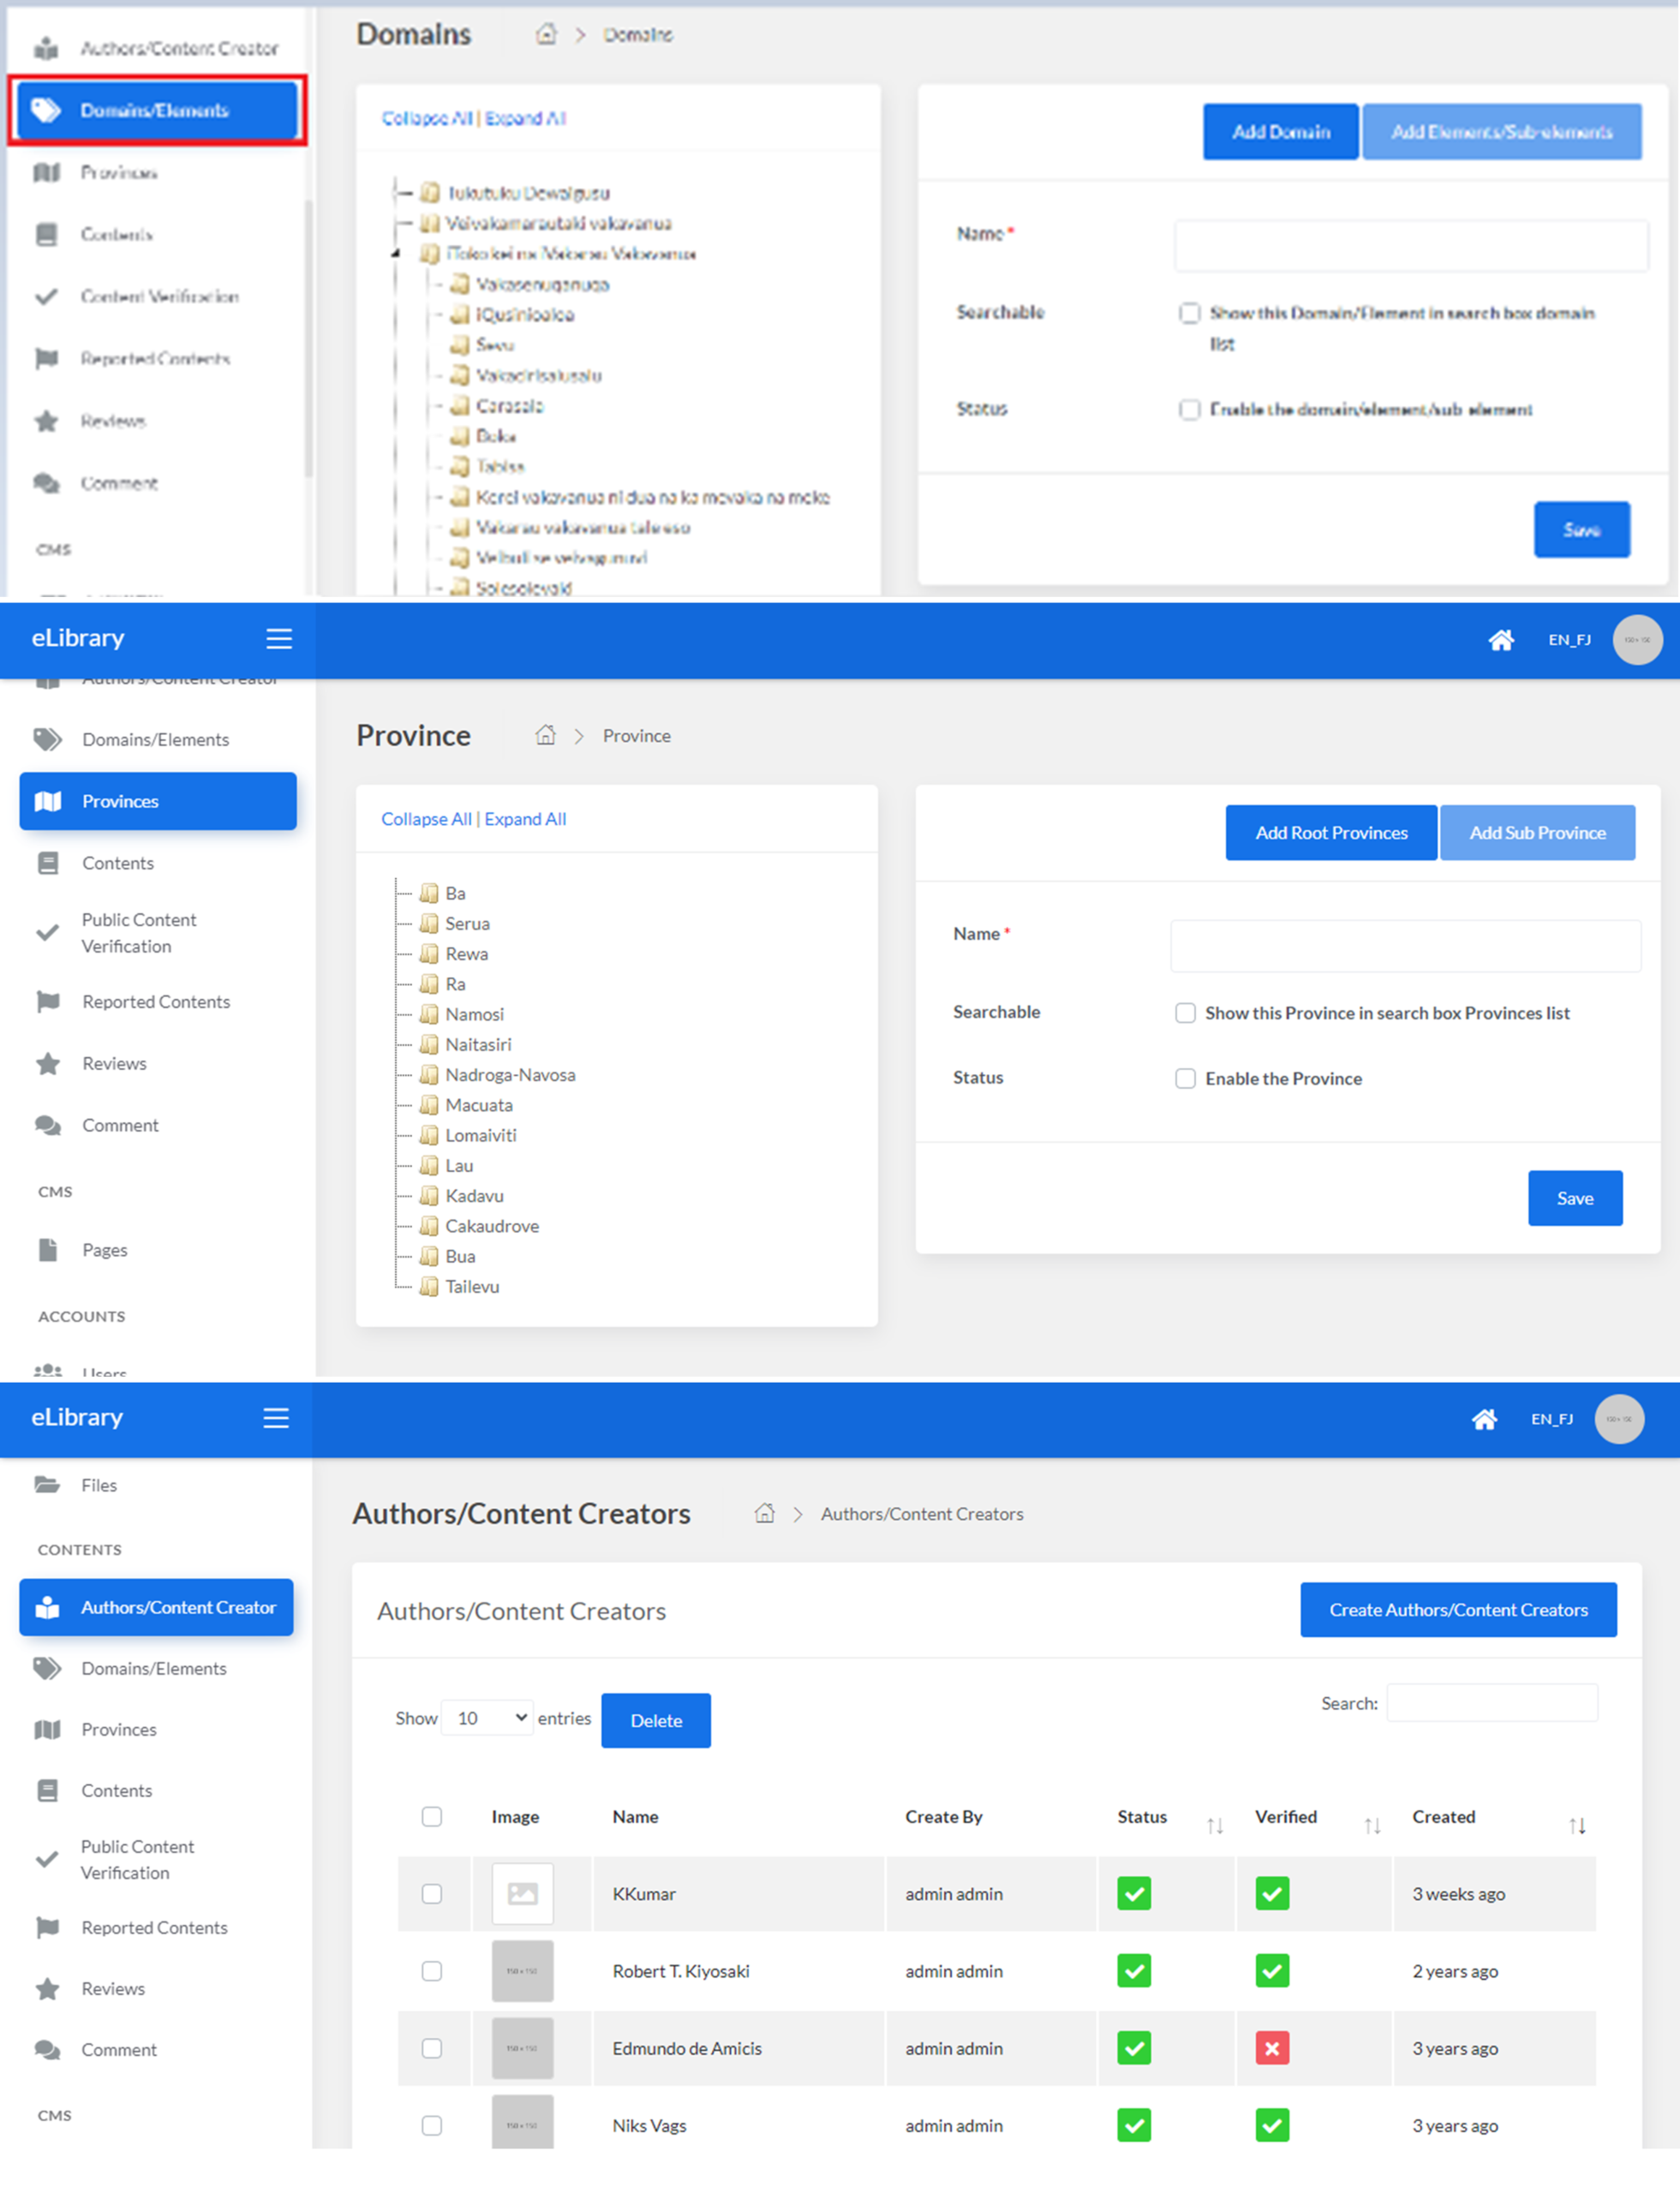1680x2193 pixels.
Task: Click Reviews star icon in Domains page sidebar
Action: pyautogui.click(x=47, y=421)
